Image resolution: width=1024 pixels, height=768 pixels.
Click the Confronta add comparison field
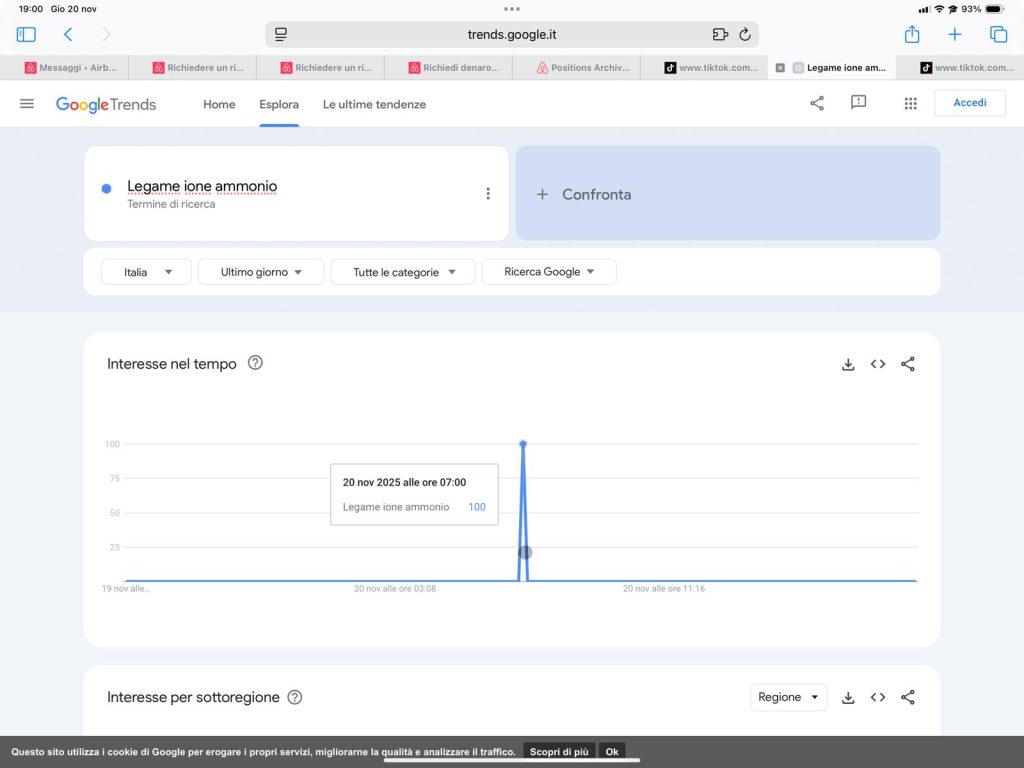[x=727, y=194]
